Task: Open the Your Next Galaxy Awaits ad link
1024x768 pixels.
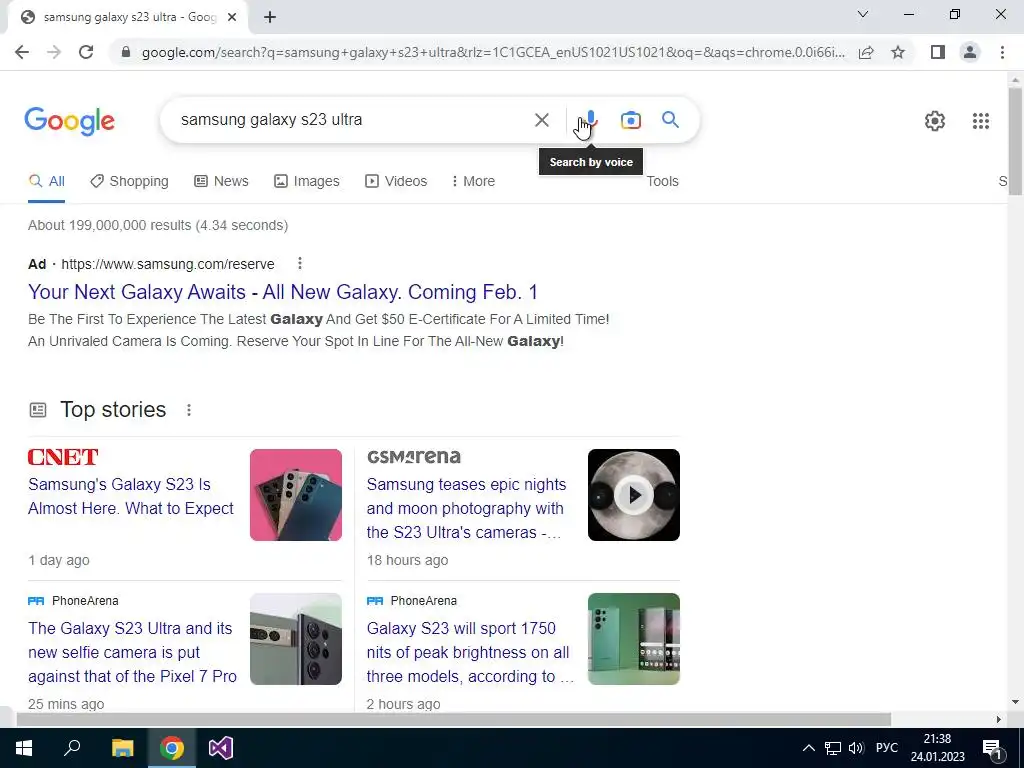Action: [283, 292]
